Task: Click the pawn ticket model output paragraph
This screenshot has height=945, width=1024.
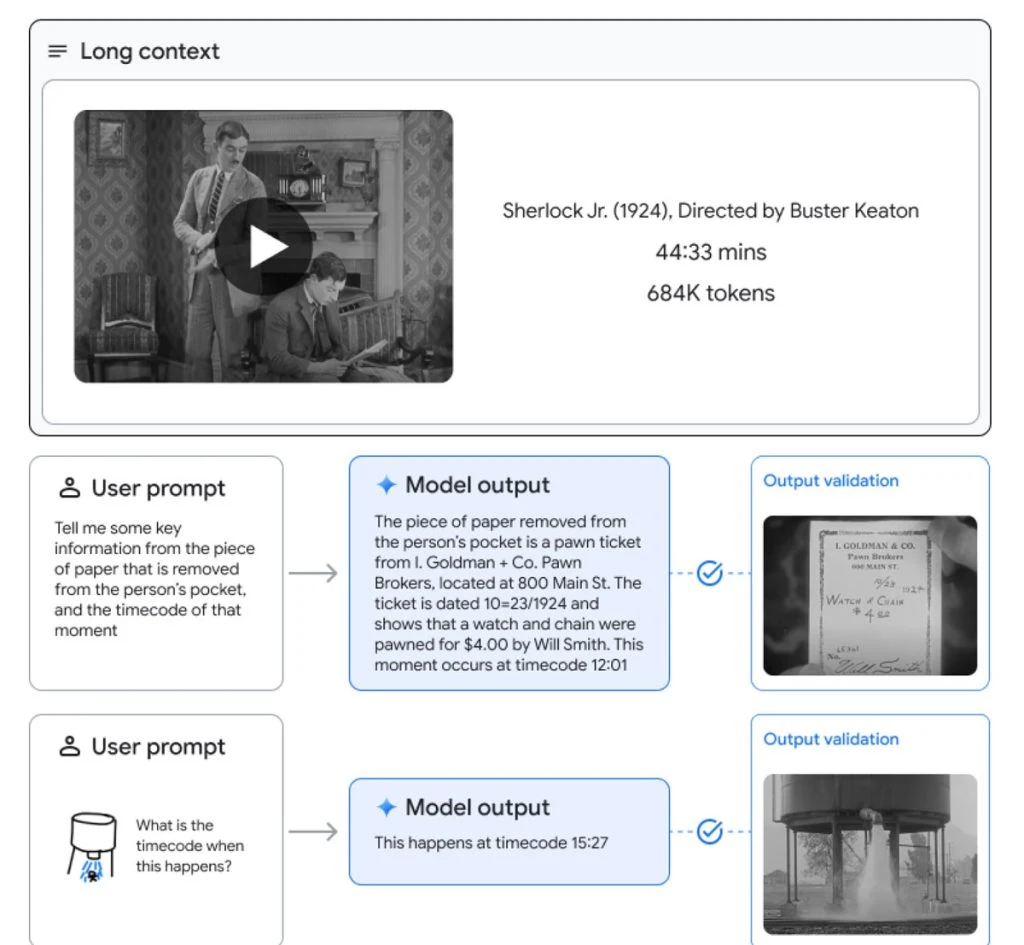Action: [509, 593]
